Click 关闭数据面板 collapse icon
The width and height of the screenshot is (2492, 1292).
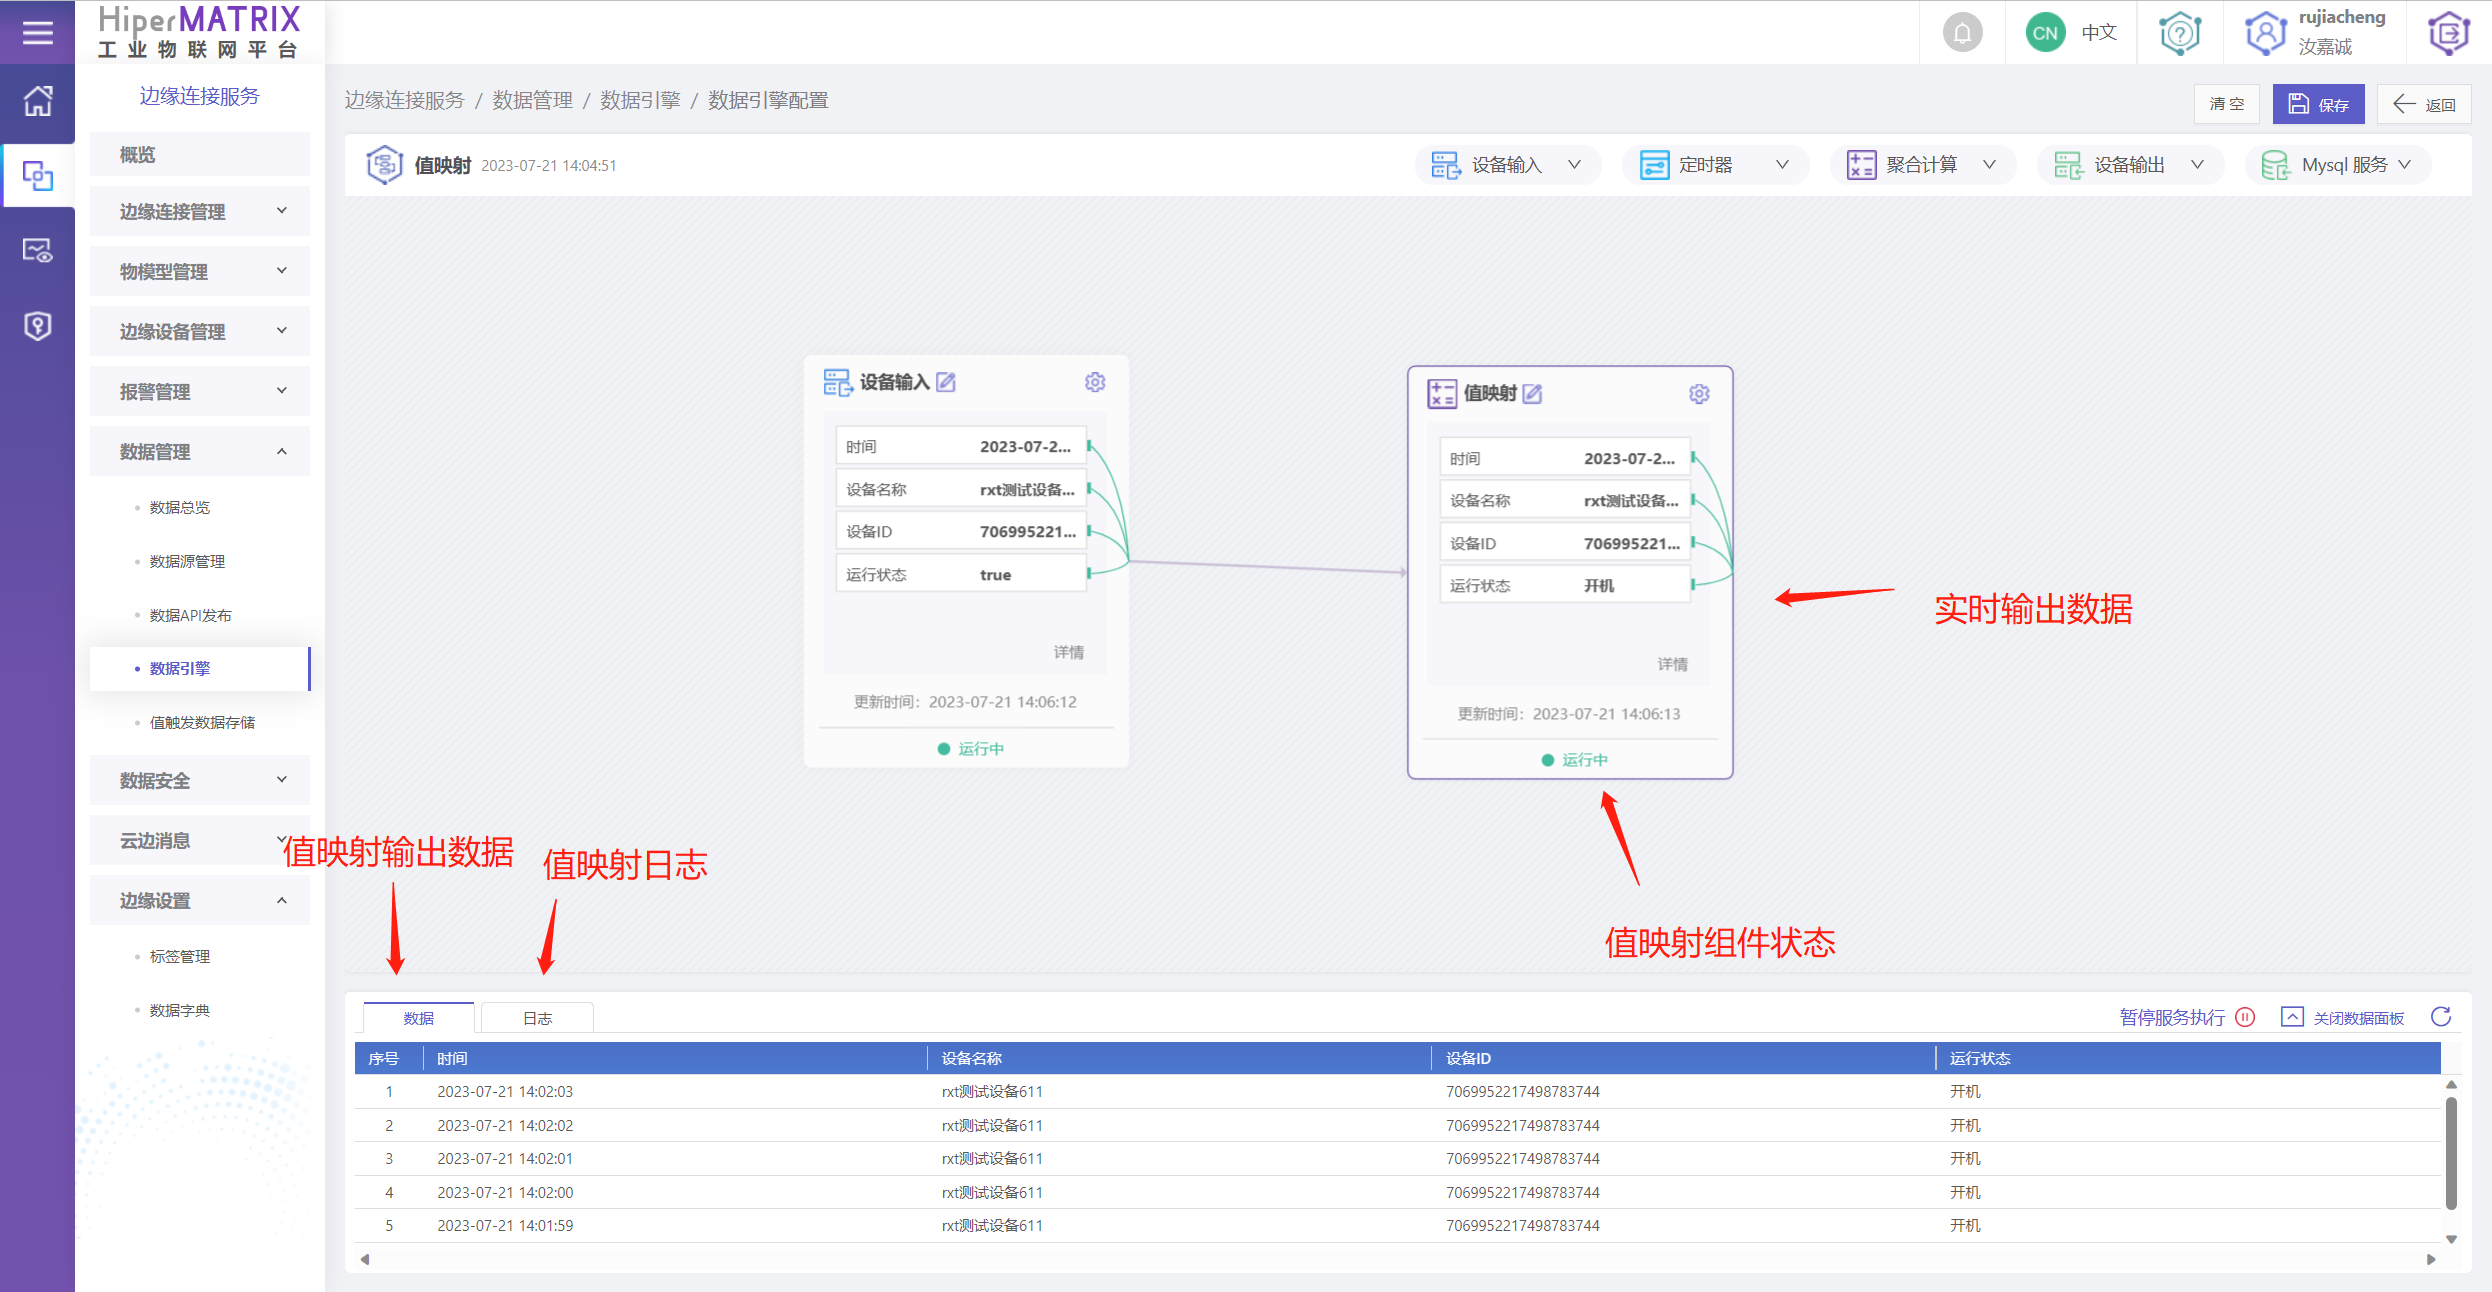[2292, 1017]
